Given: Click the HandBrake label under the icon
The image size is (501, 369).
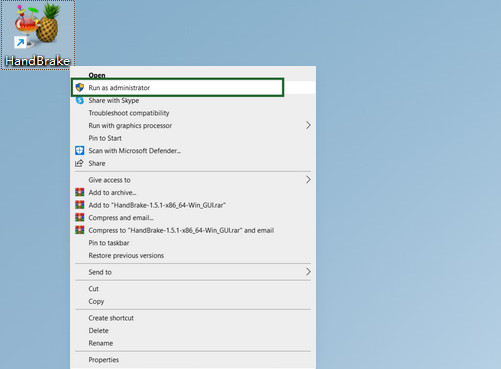Looking at the screenshot, I should 38,61.
